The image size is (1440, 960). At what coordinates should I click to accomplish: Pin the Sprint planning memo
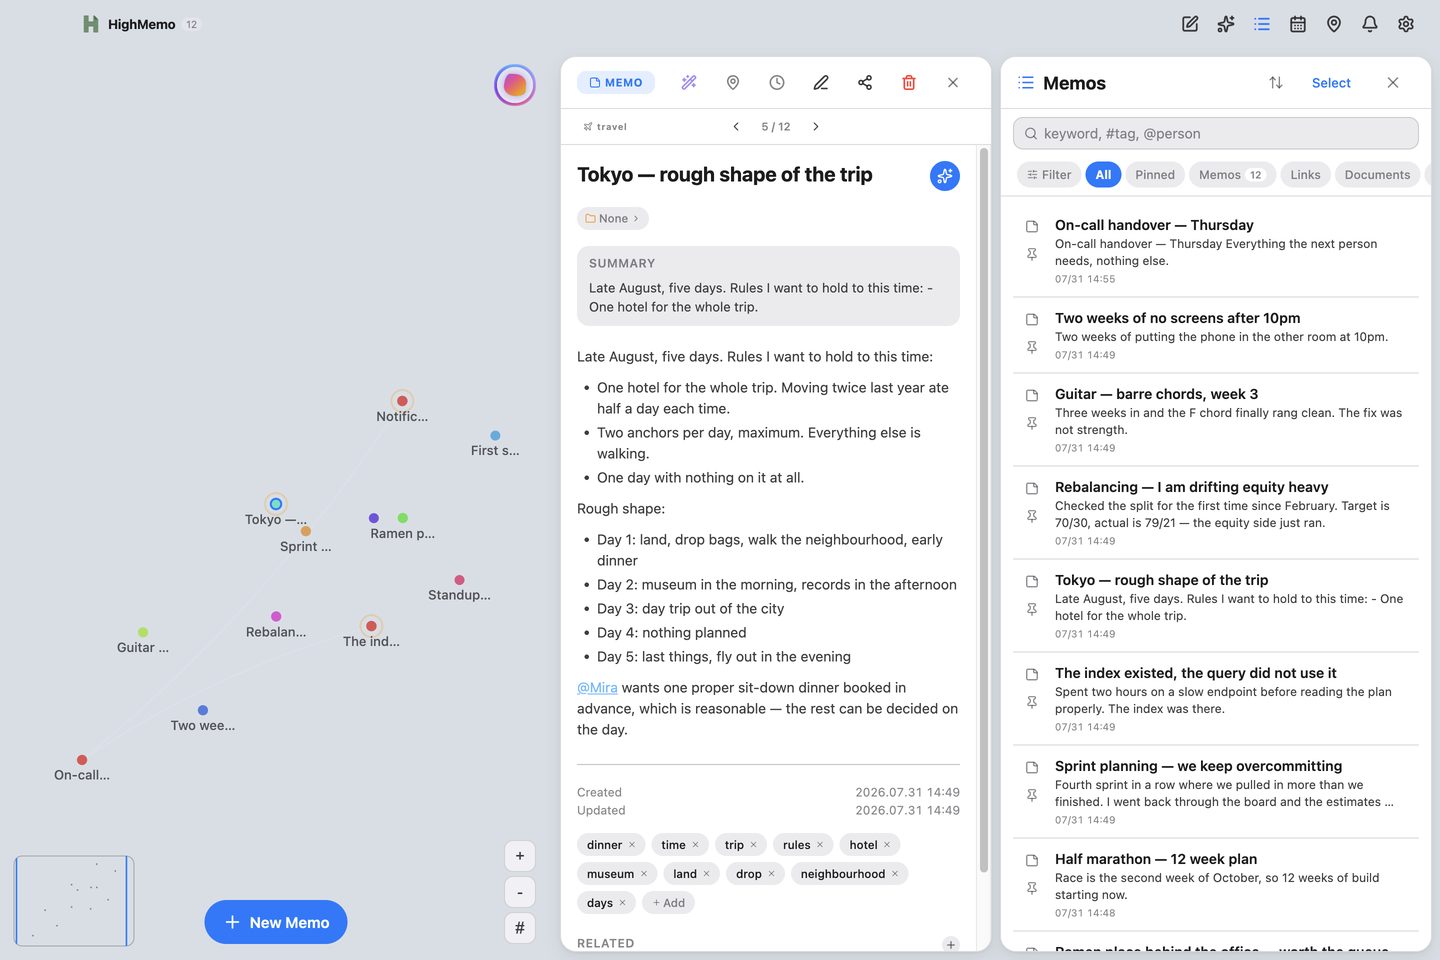(1032, 796)
